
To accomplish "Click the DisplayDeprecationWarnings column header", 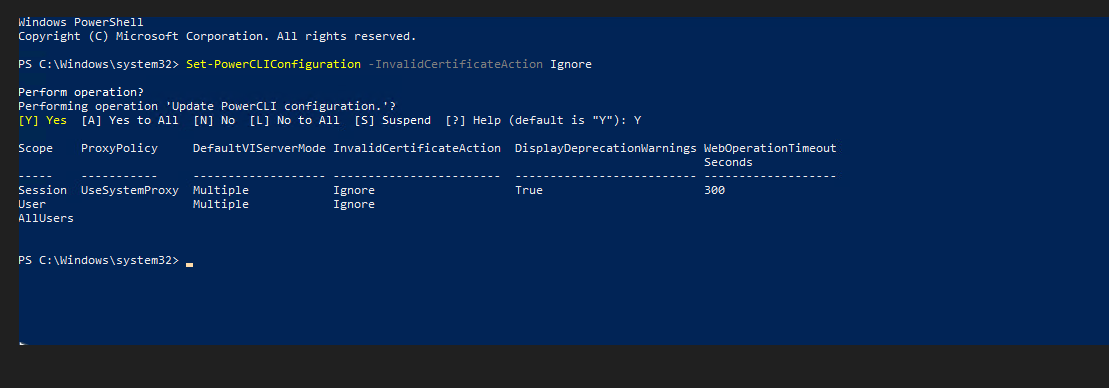I will coord(605,148).
